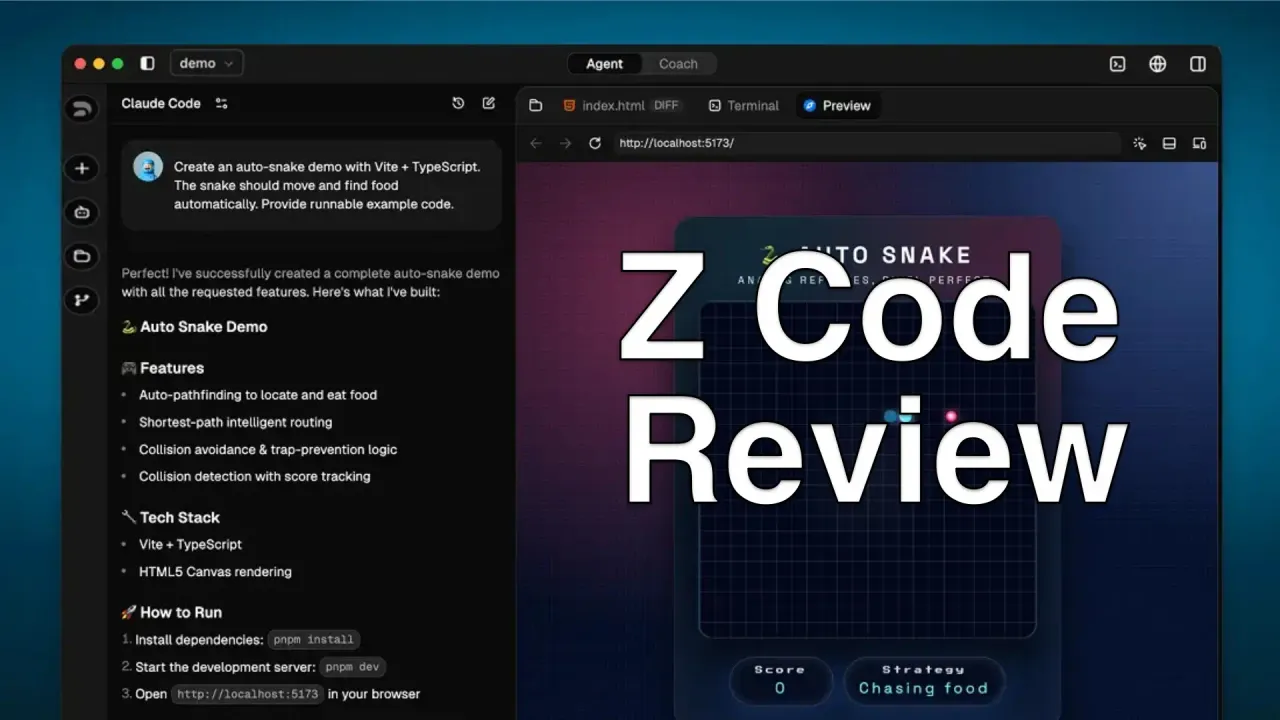Click the git branch icon in the sidebar
Viewport: 1280px width, 720px height.
pos(81,300)
